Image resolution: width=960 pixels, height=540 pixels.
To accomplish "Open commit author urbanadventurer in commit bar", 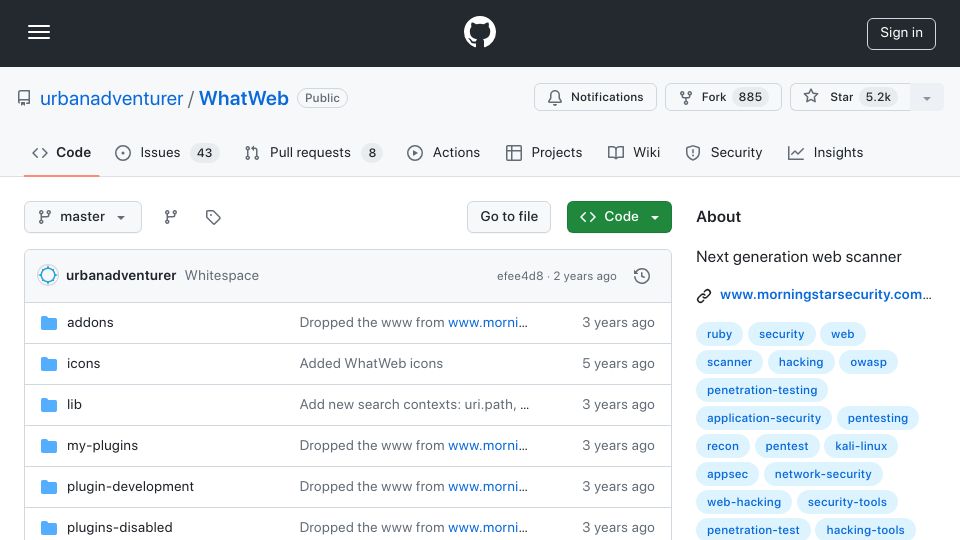I will tap(121, 276).
